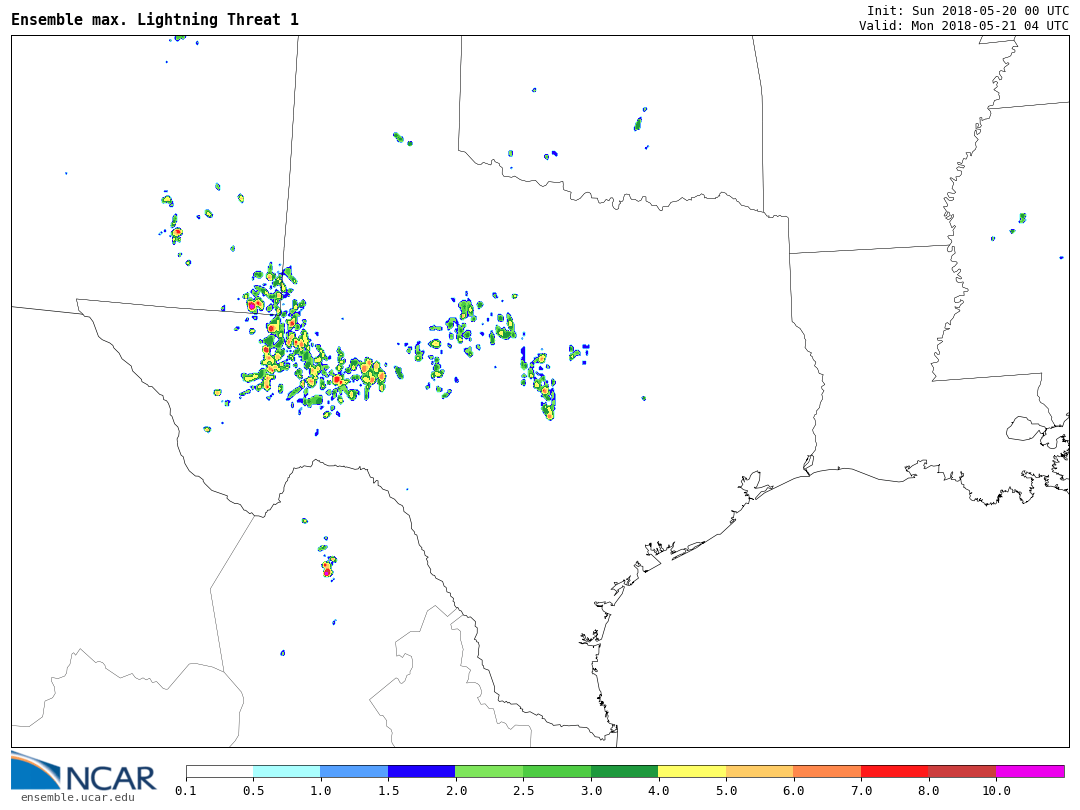The height and width of the screenshot is (810, 1080).
Task: Open the ensemble.ucar.edu link text
Action: [x=77, y=797]
